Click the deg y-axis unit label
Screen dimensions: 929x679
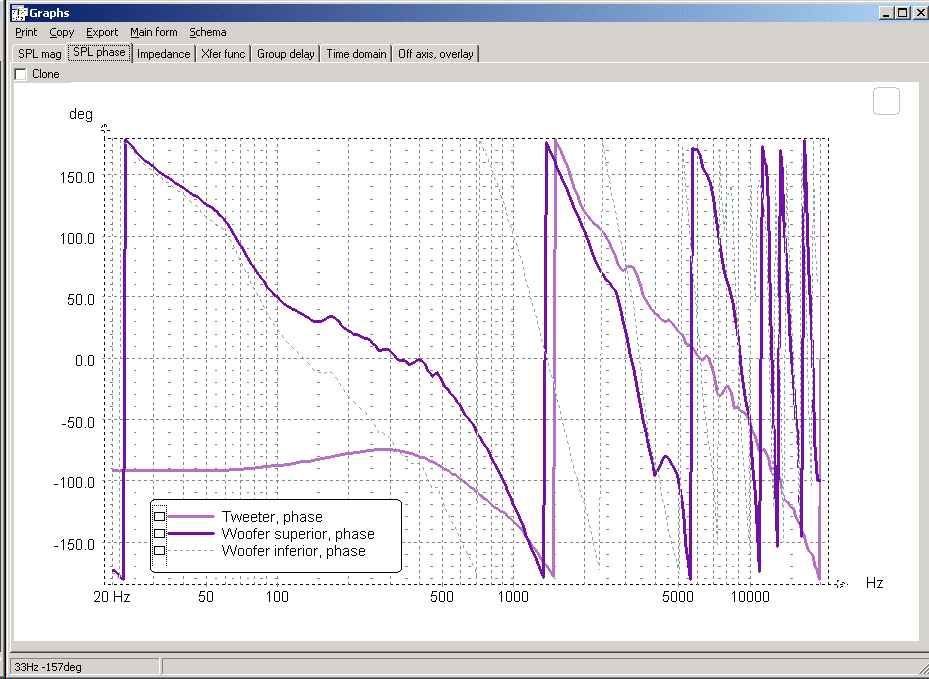(81, 114)
